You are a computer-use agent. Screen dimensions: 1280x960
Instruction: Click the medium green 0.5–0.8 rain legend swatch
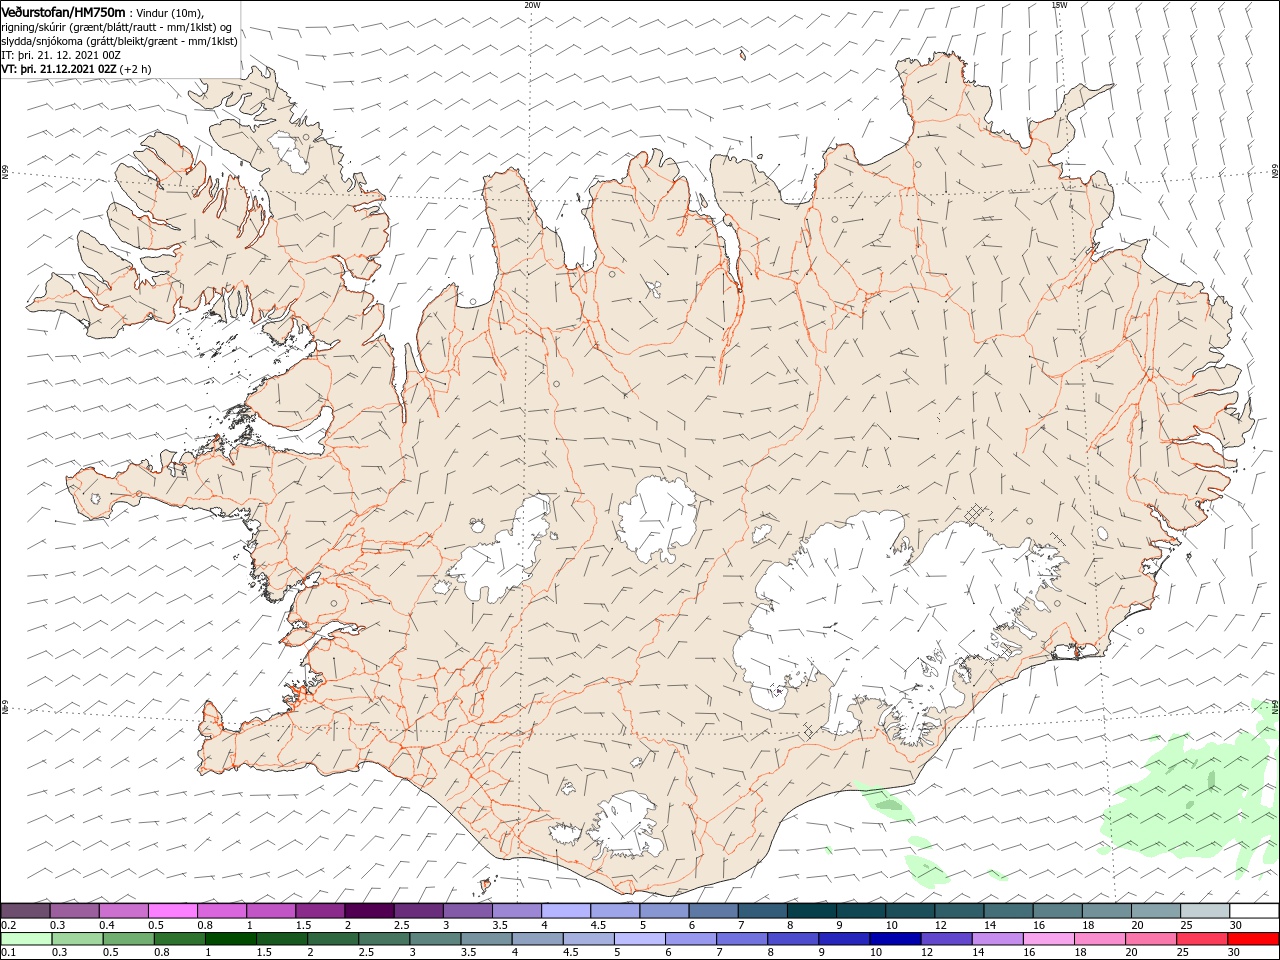pyautogui.click(x=129, y=939)
